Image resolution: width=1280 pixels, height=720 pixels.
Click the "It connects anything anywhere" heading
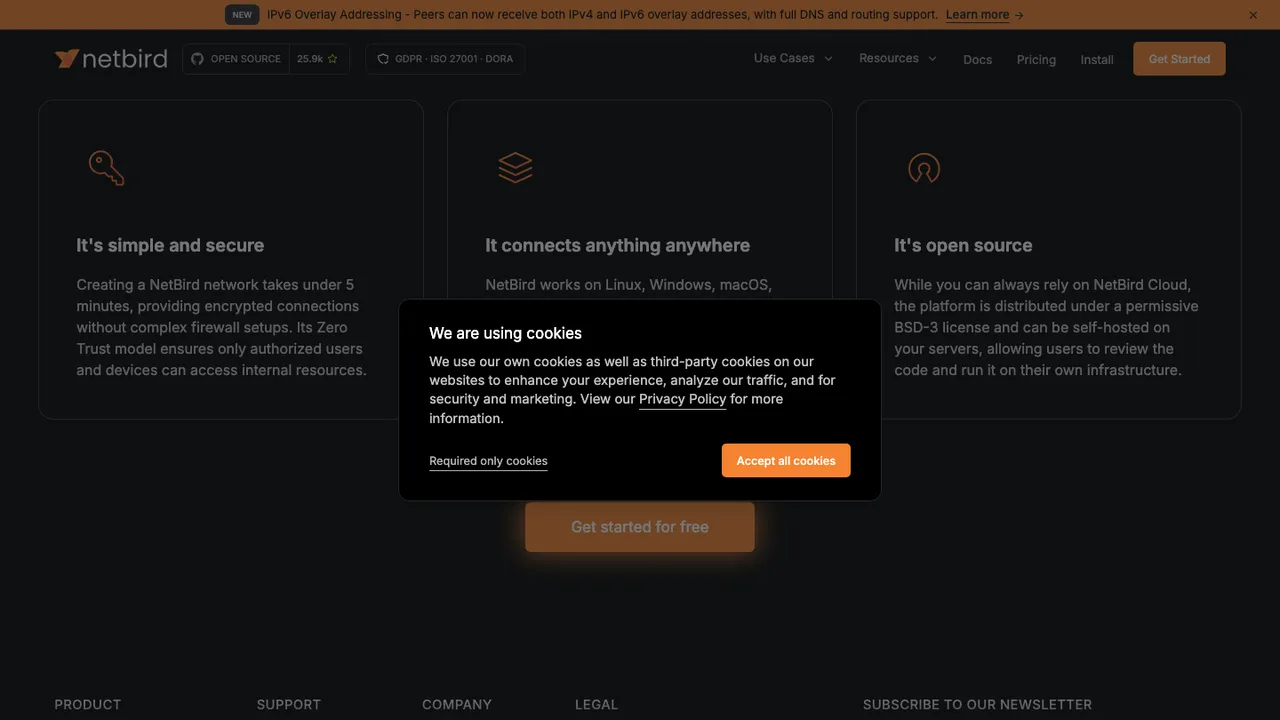pyautogui.click(x=617, y=245)
